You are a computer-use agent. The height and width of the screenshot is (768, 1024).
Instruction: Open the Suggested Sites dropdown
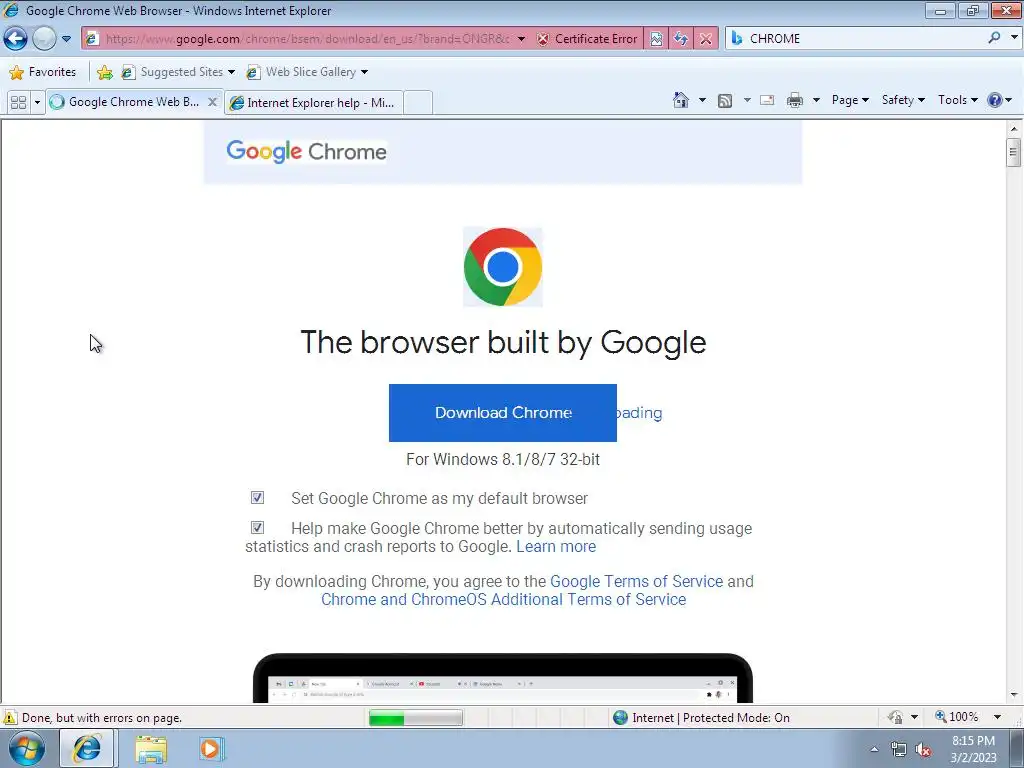tap(178, 72)
